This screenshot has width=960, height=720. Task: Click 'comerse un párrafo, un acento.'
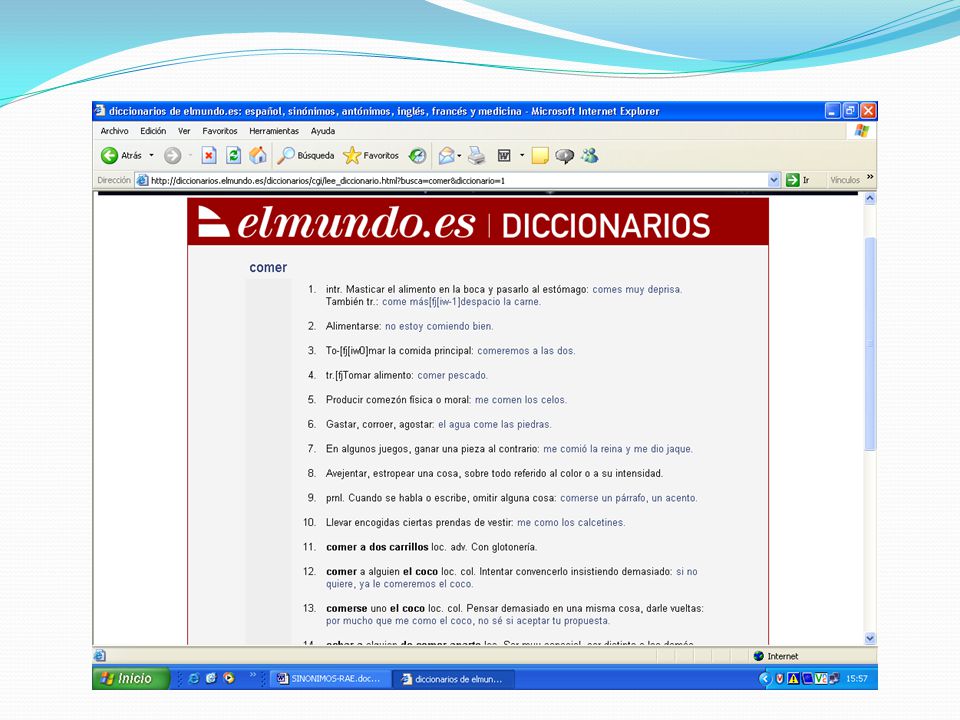[629, 498]
